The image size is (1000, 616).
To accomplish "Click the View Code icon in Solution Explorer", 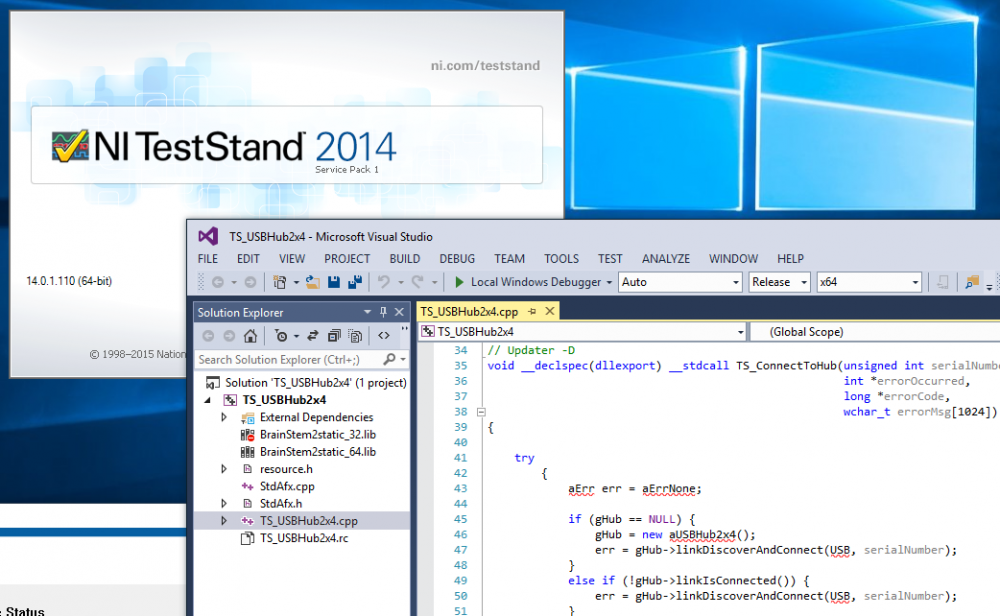I will pos(384,336).
